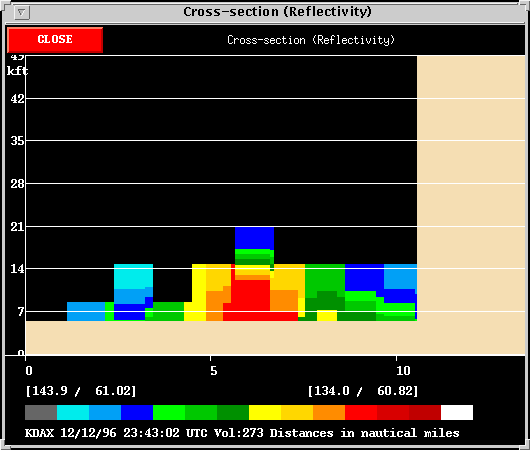Image resolution: width=530 pixels, height=450 pixels.
Task: Choose the orange swatch in the legend bar
Action: pyautogui.click(x=329, y=412)
